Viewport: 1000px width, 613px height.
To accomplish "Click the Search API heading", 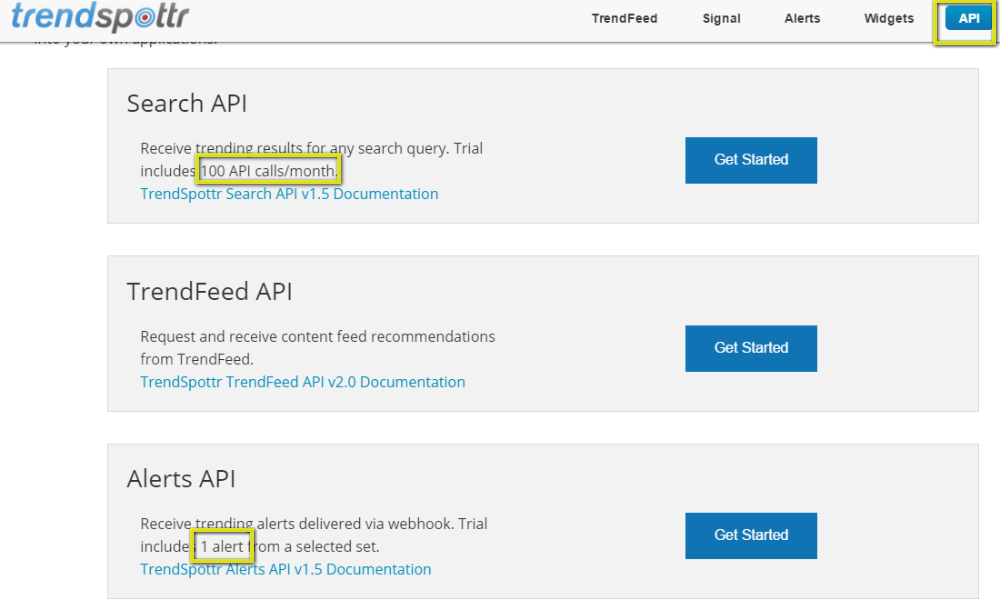I will pyautogui.click(x=187, y=103).
